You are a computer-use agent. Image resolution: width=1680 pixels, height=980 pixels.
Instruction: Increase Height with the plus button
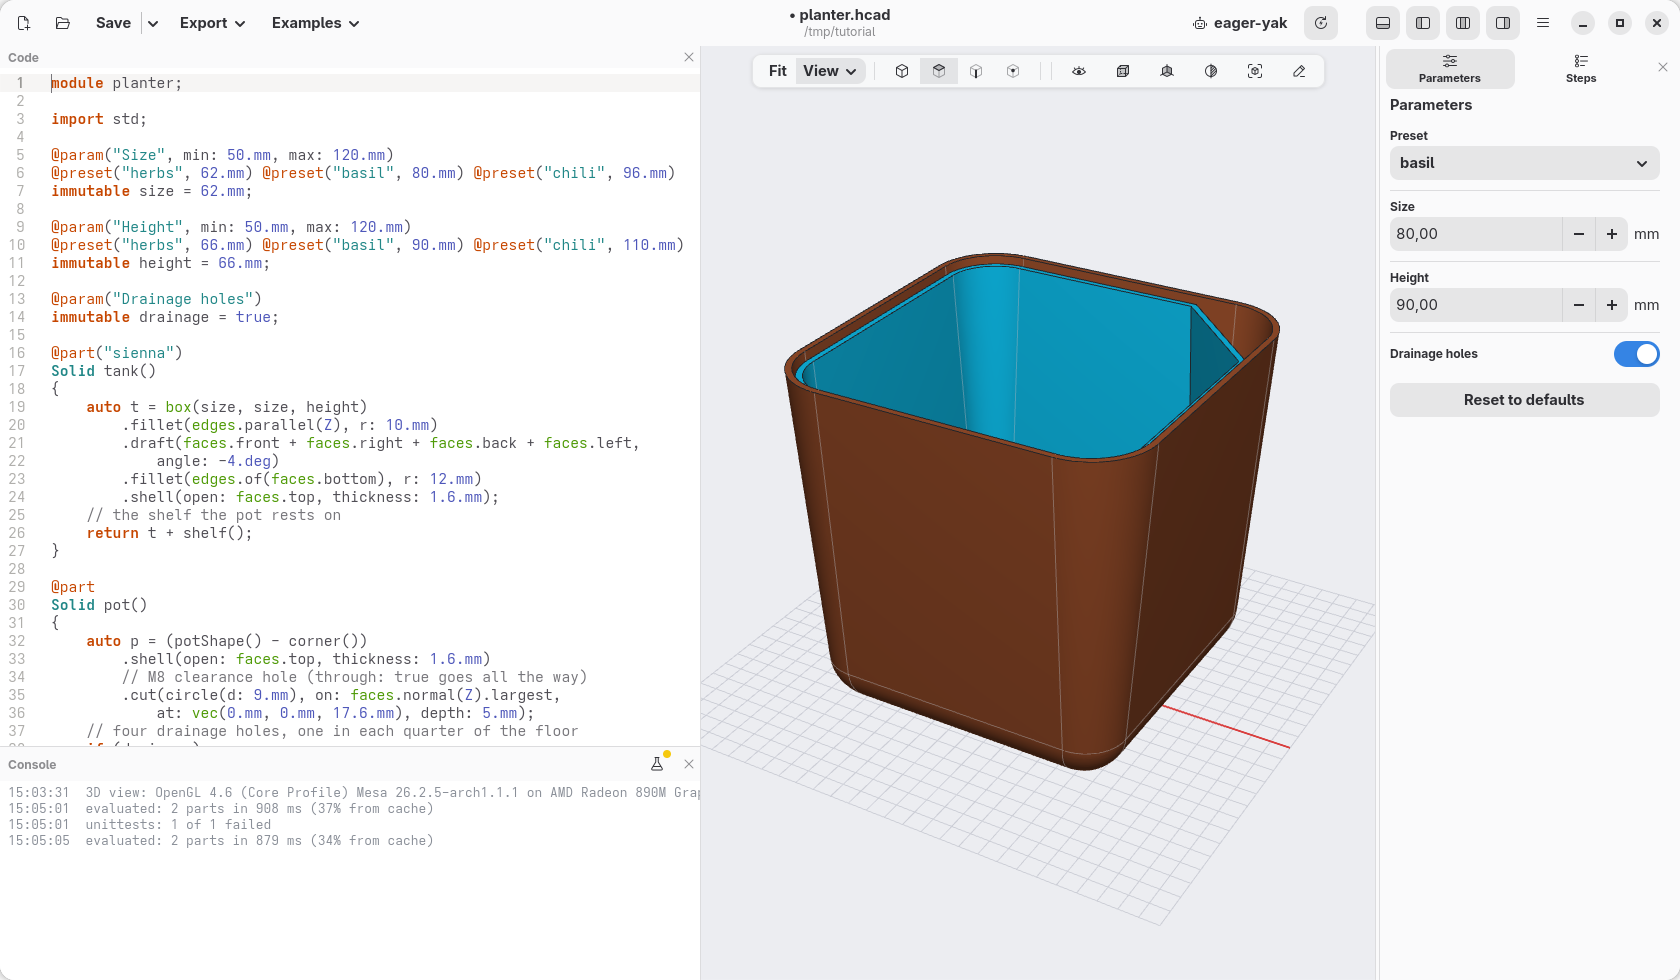point(1612,305)
